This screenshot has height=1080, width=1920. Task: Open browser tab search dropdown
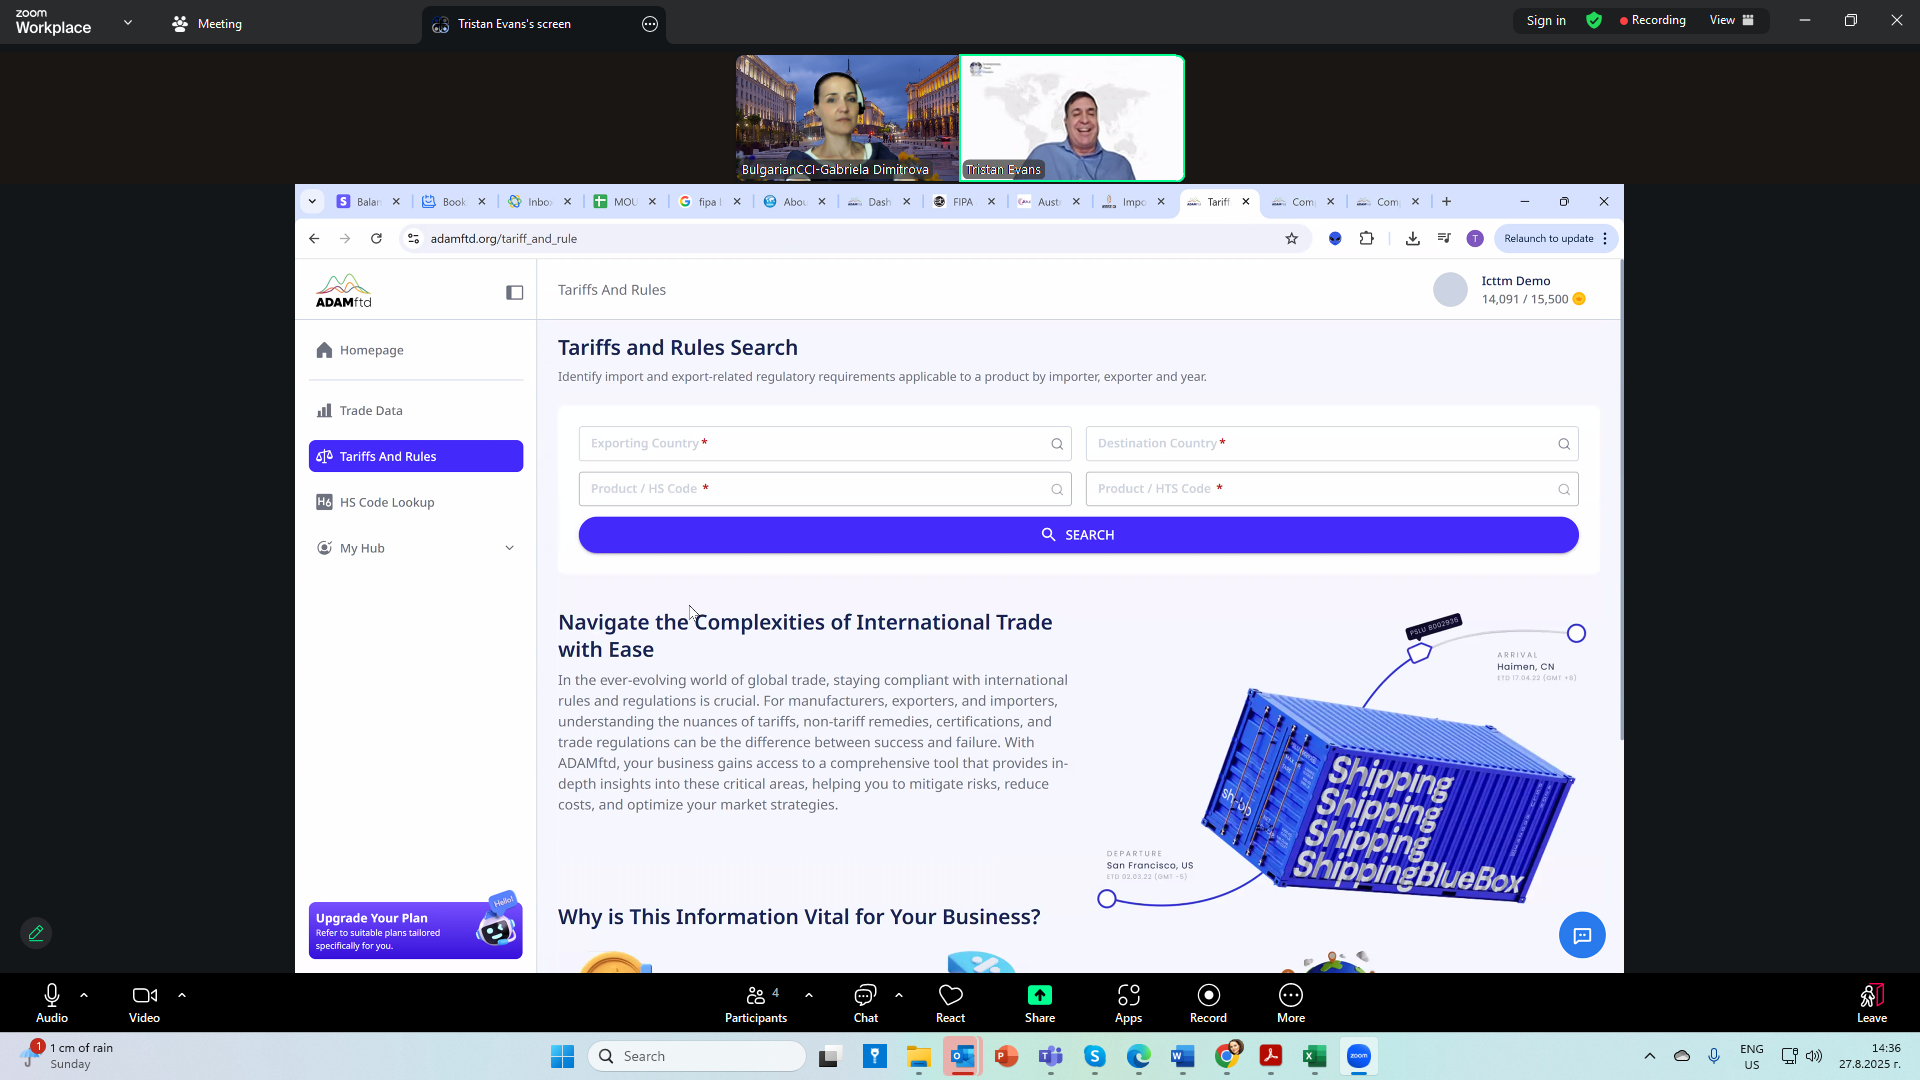tap(312, 202)
